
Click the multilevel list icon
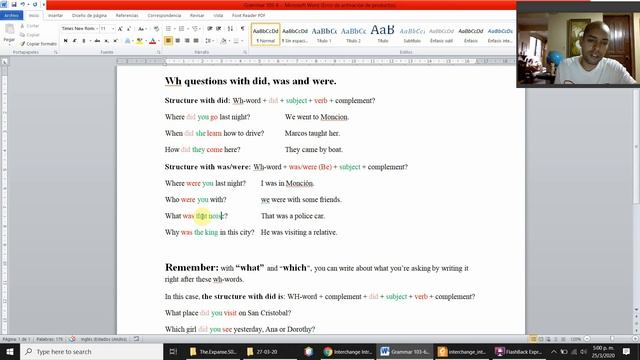196,29
